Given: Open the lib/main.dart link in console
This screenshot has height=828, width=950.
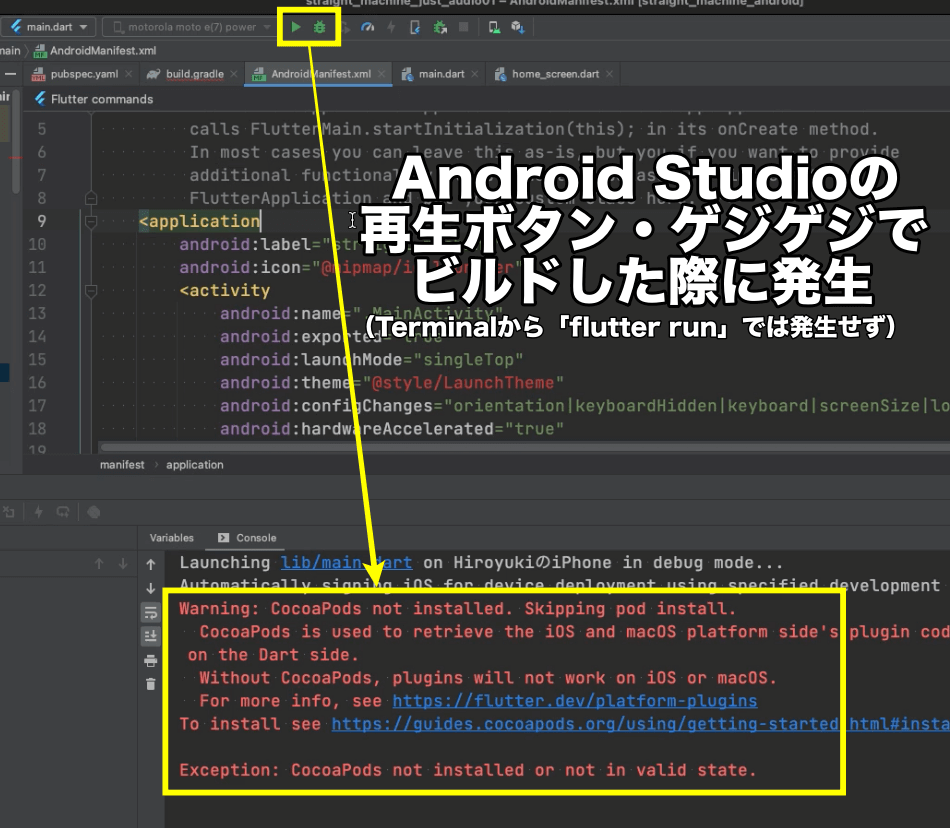Looking at the screenshot, I should tap(347, 563).
